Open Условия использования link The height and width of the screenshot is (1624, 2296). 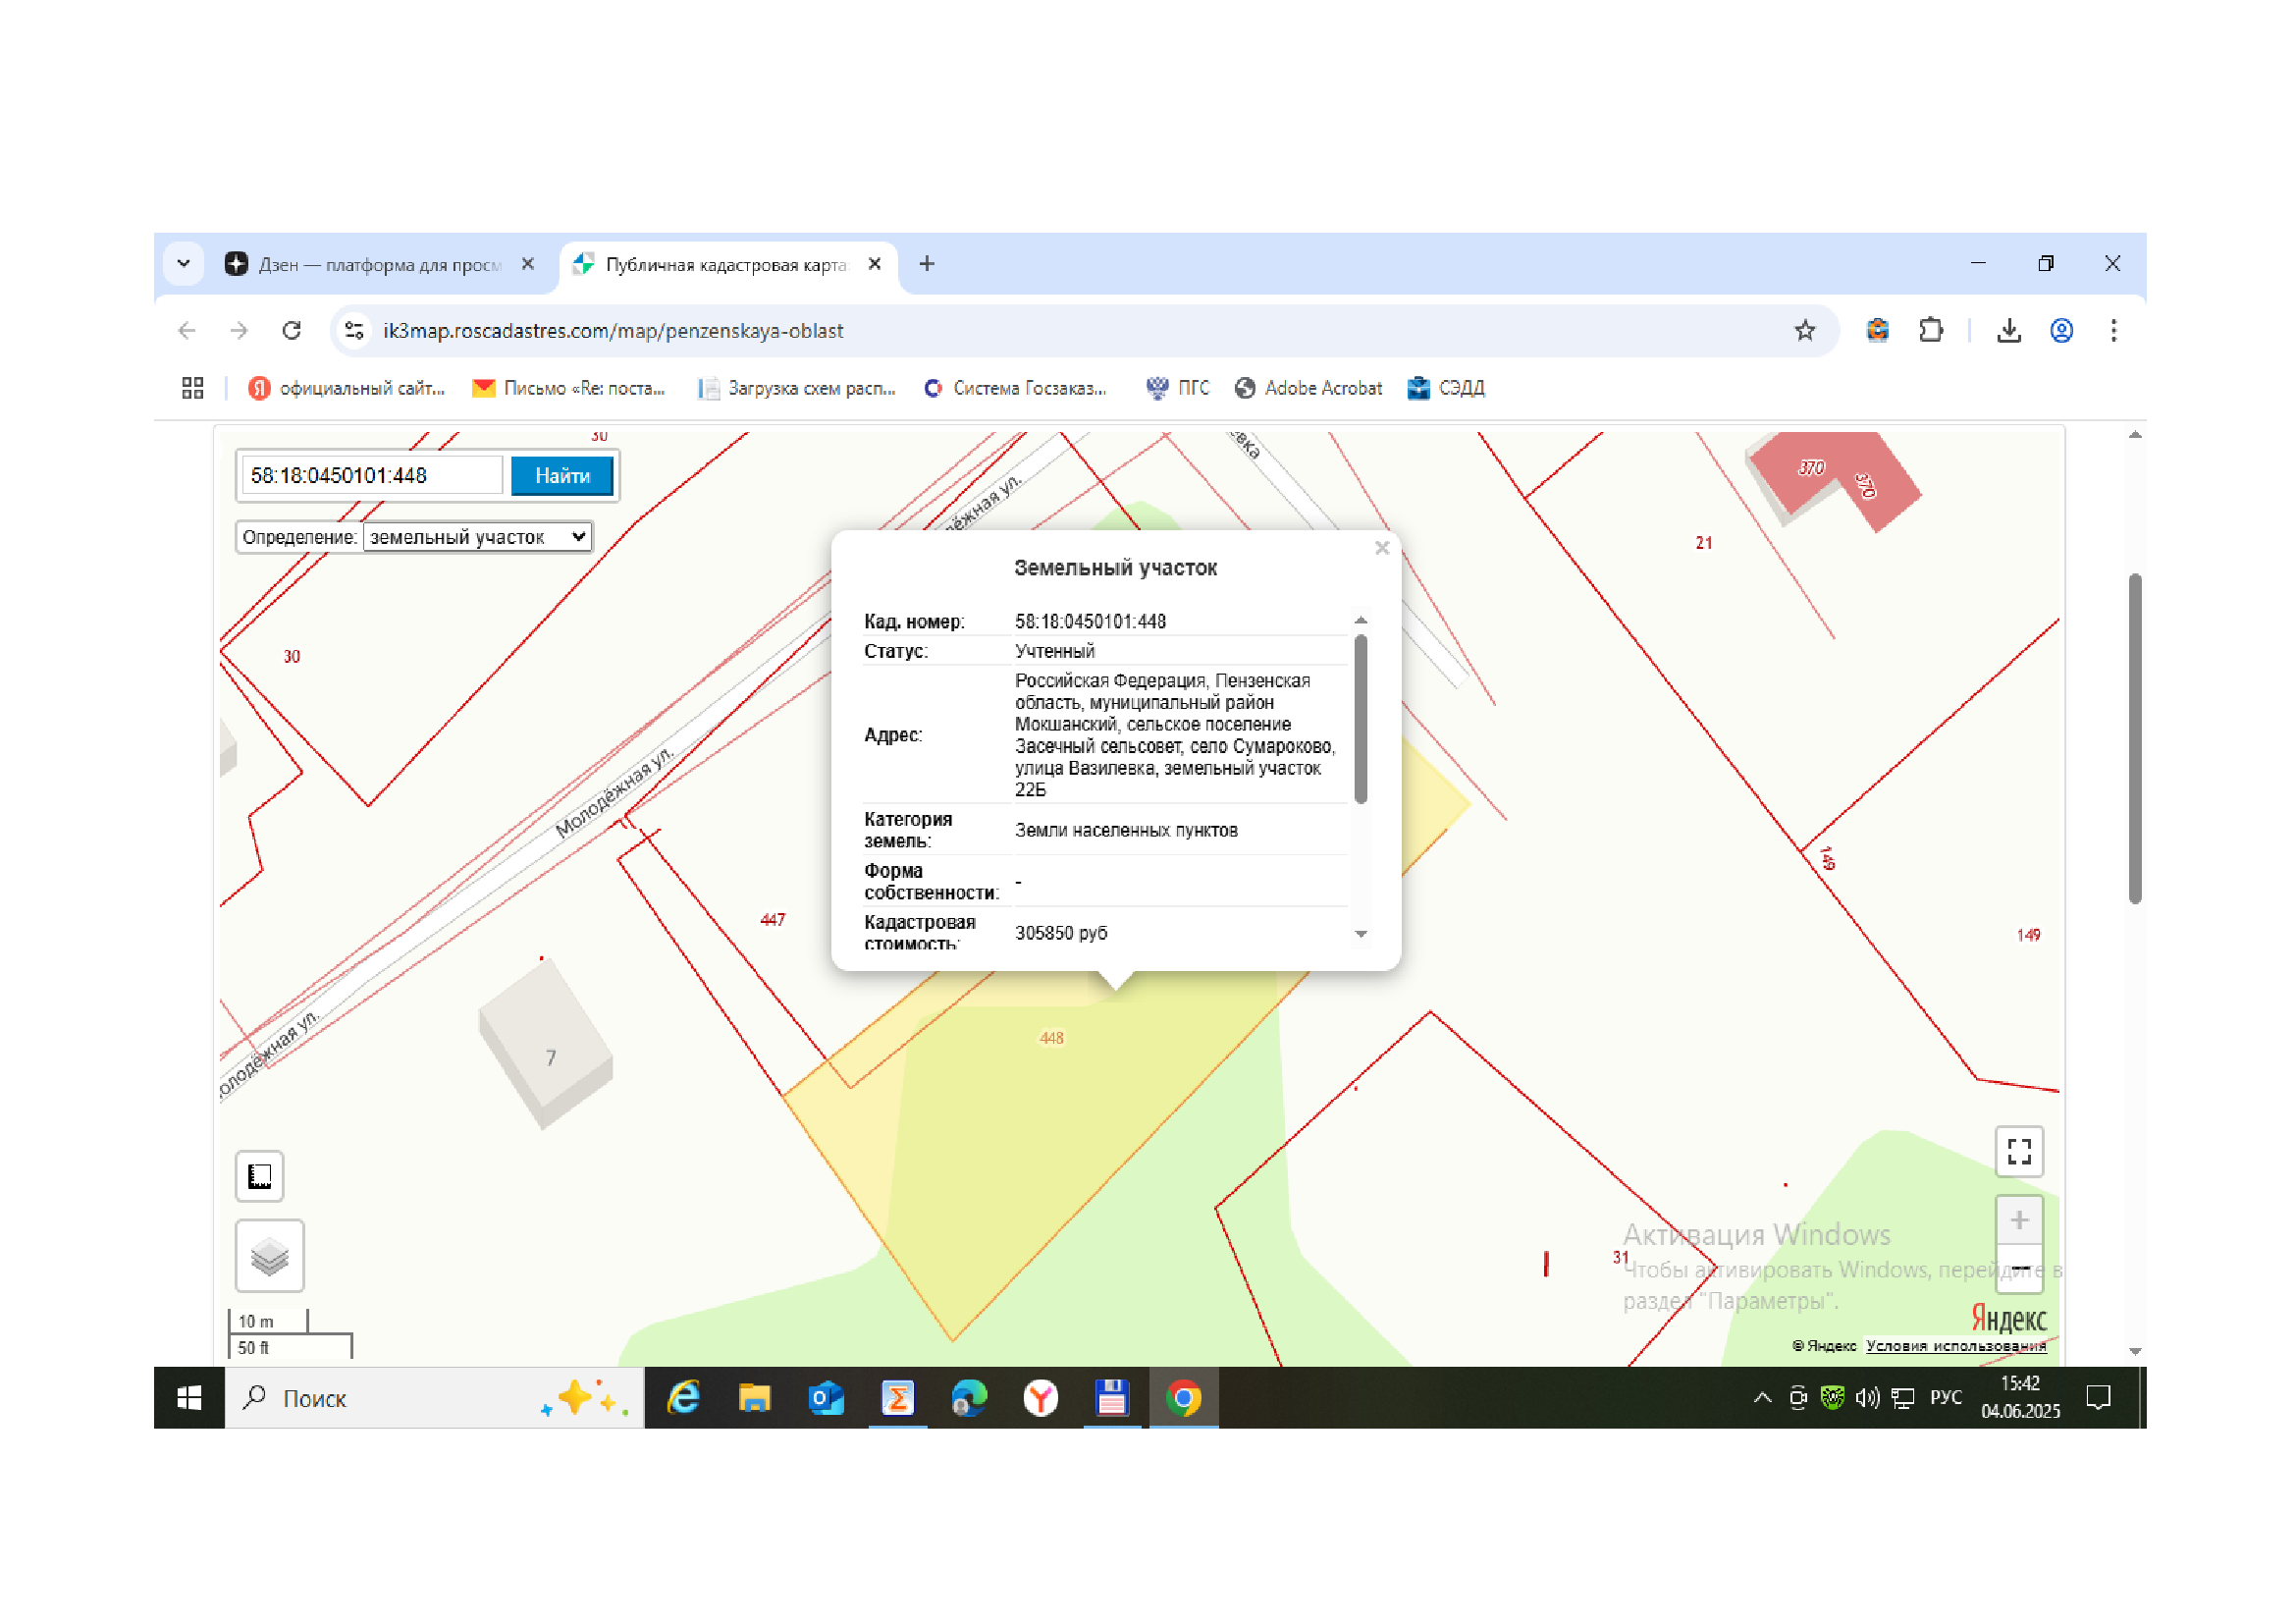coord(1955,1346)
